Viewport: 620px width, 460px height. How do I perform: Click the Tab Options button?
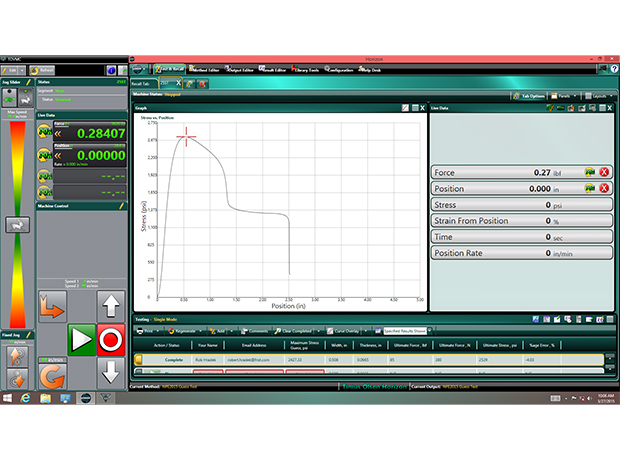pyautogui.click(x=529, y=96)
